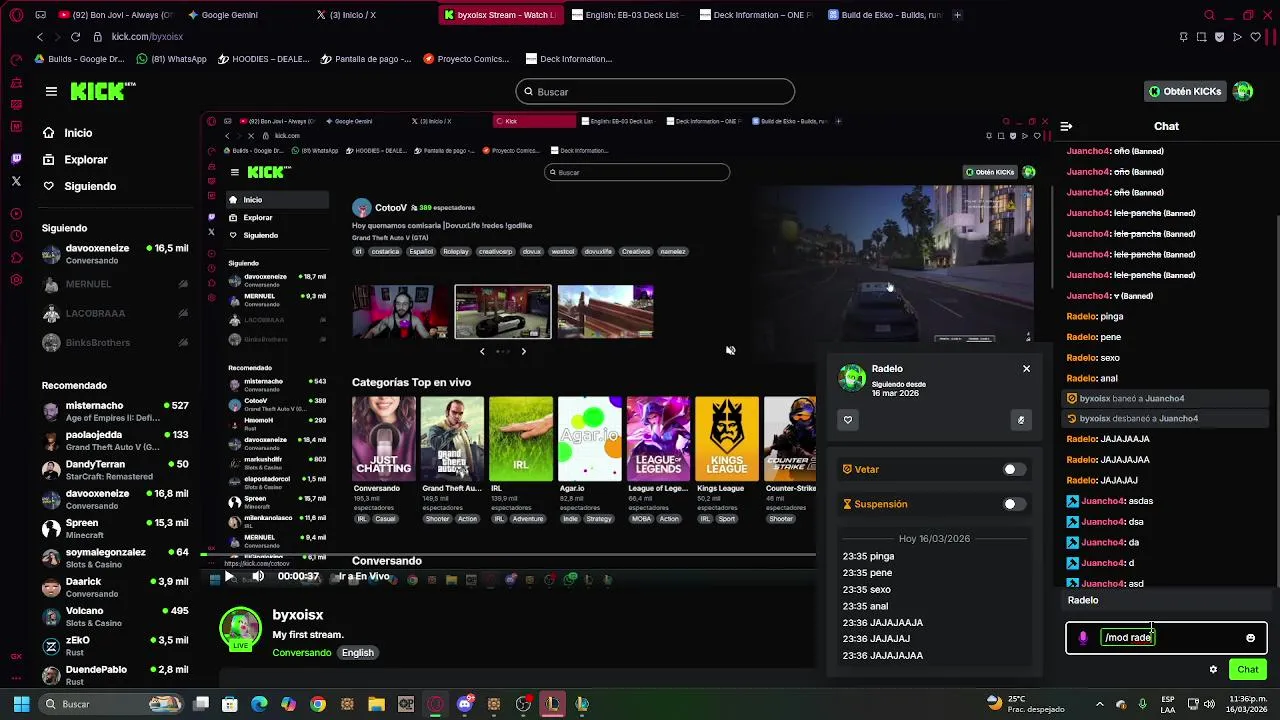1280x720 pixels.
Task: Click the microphone icon in chat input
Action: coord(1083,638)
